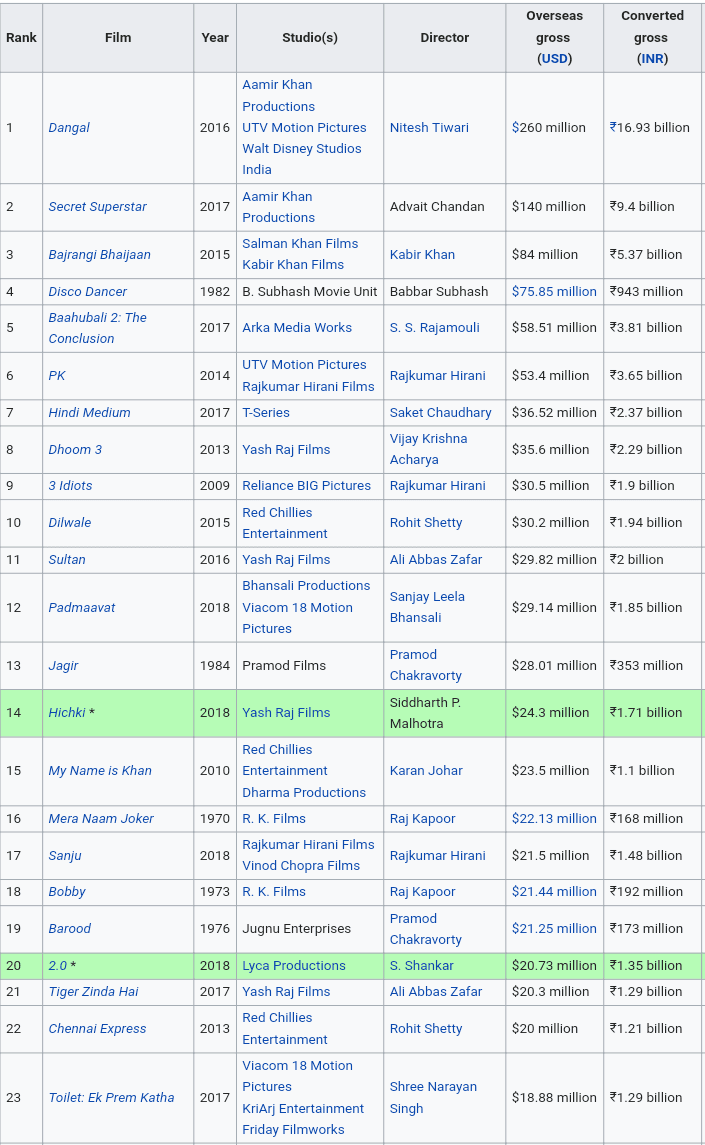Open the Dangal film link
The image size is (705, 1145).
point(69,128)
